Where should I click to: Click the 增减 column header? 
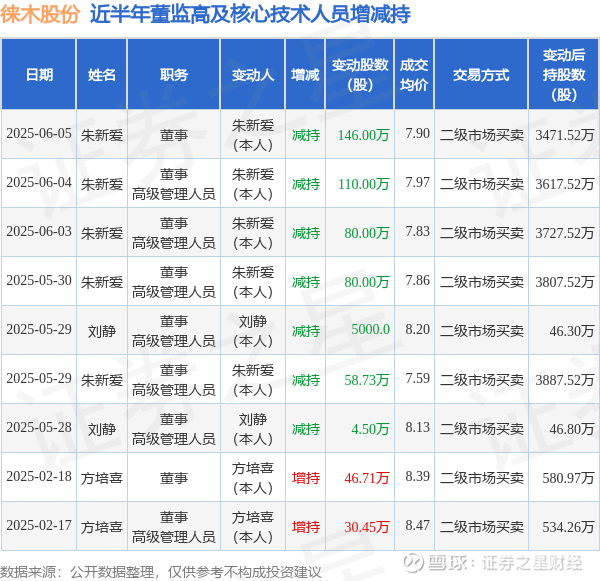pos(305,74)
